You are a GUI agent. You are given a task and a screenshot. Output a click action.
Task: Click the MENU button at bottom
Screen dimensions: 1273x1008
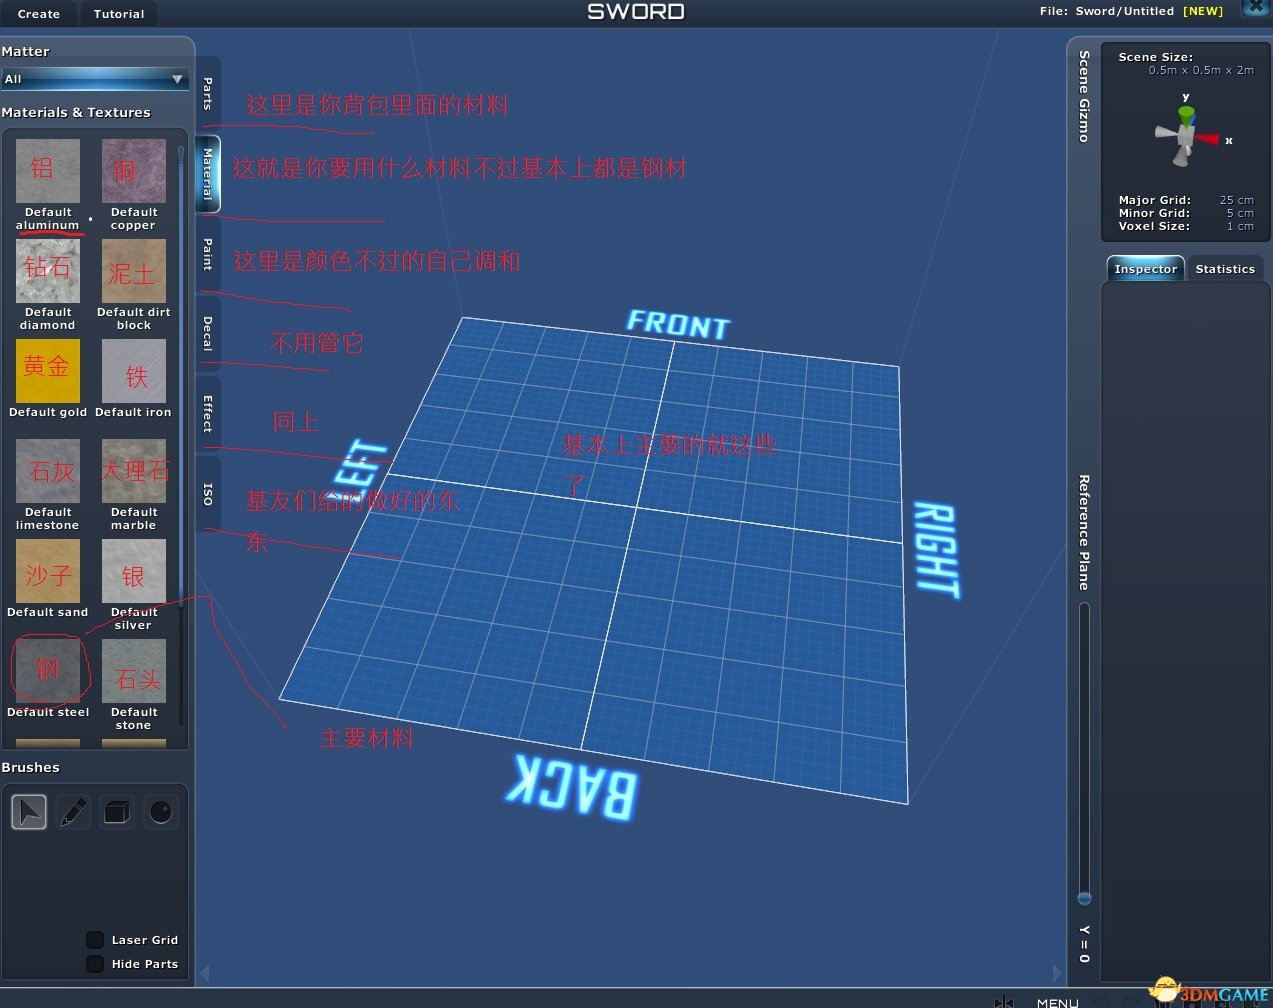pyautogui.click(x=1057, y=1001)
